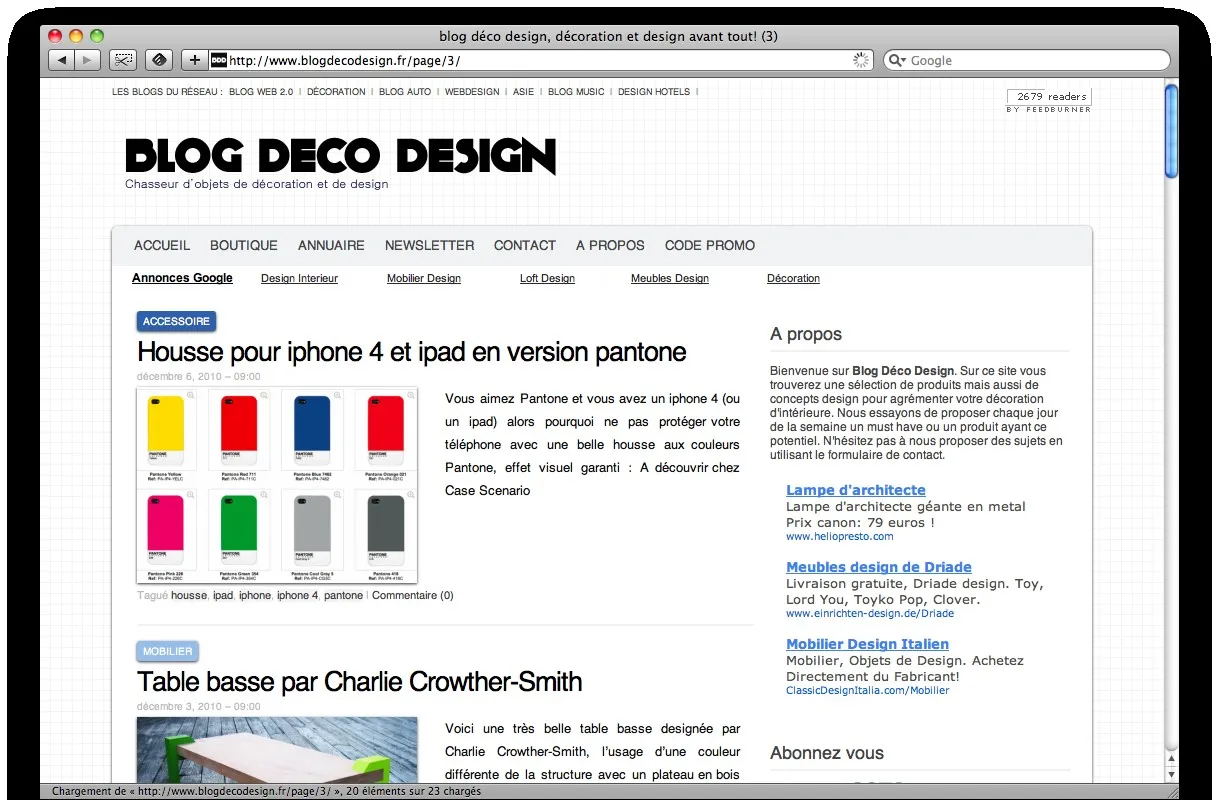The image size is (1219, 800).
Task: Click the ACCESSOIRE category badge
Action: point(176,322)
